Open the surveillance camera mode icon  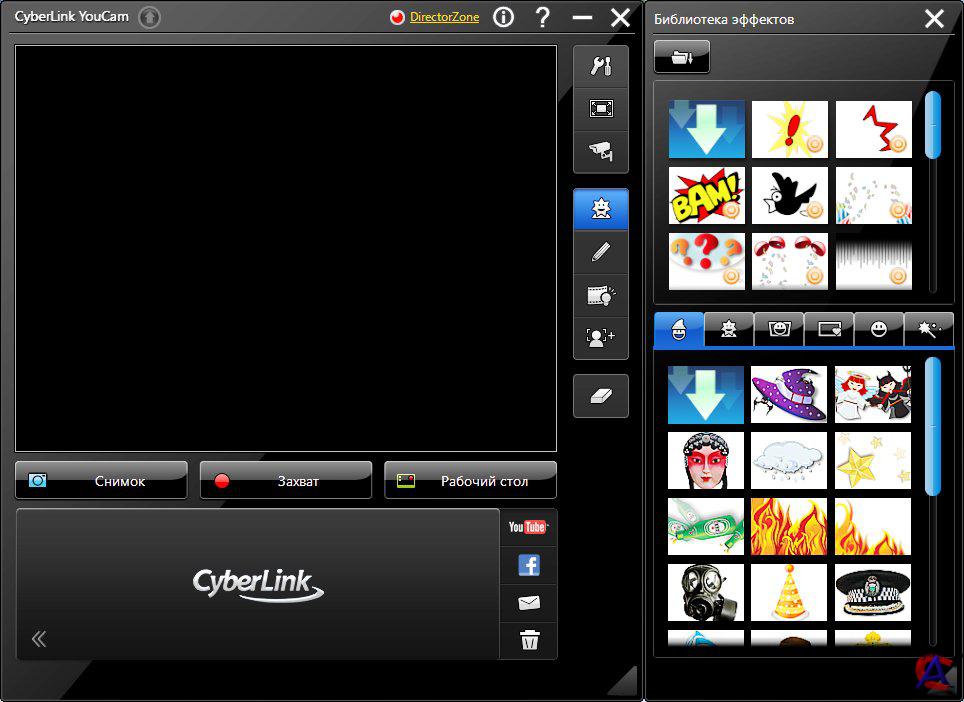601,151
